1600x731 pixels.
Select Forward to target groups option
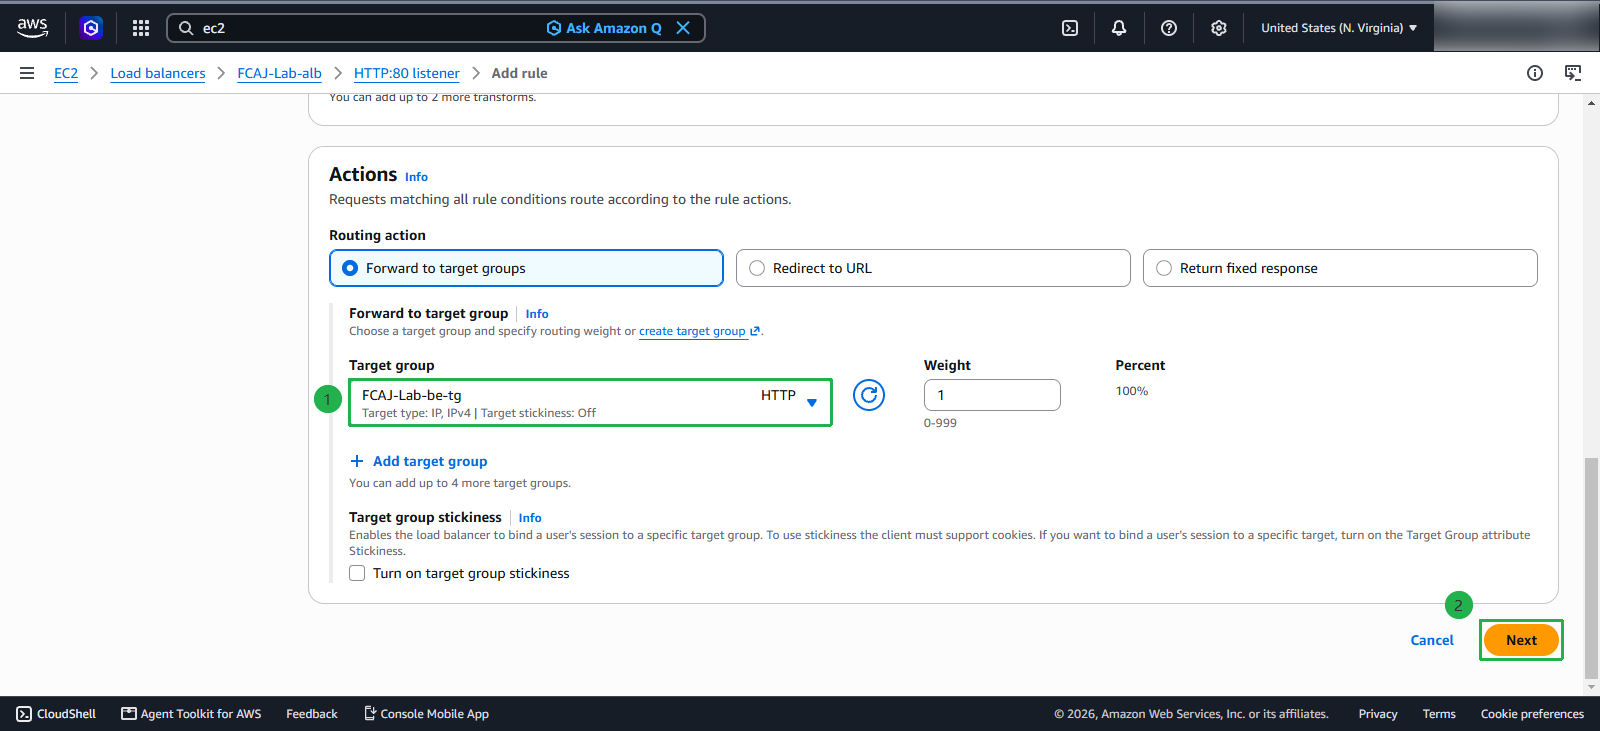click(526, 268)
